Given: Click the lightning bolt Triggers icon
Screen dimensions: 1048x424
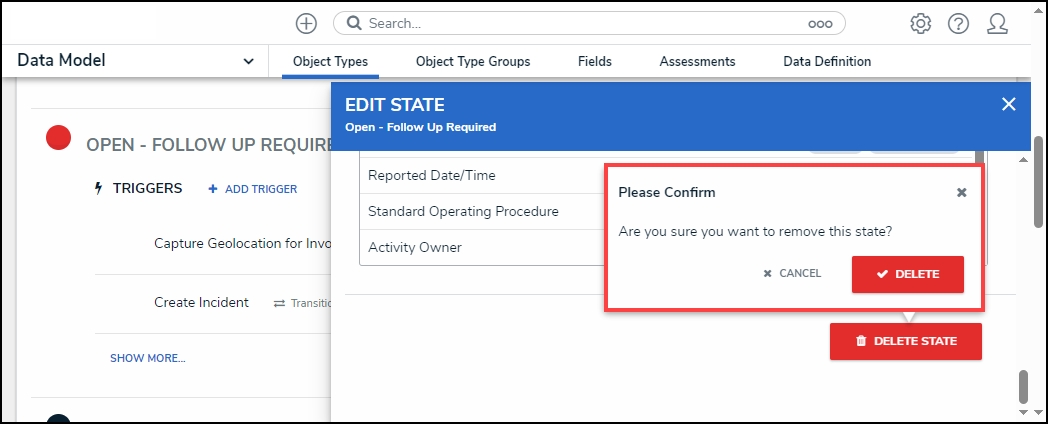Looking at the screenshot, I should (x=98, y=188).
